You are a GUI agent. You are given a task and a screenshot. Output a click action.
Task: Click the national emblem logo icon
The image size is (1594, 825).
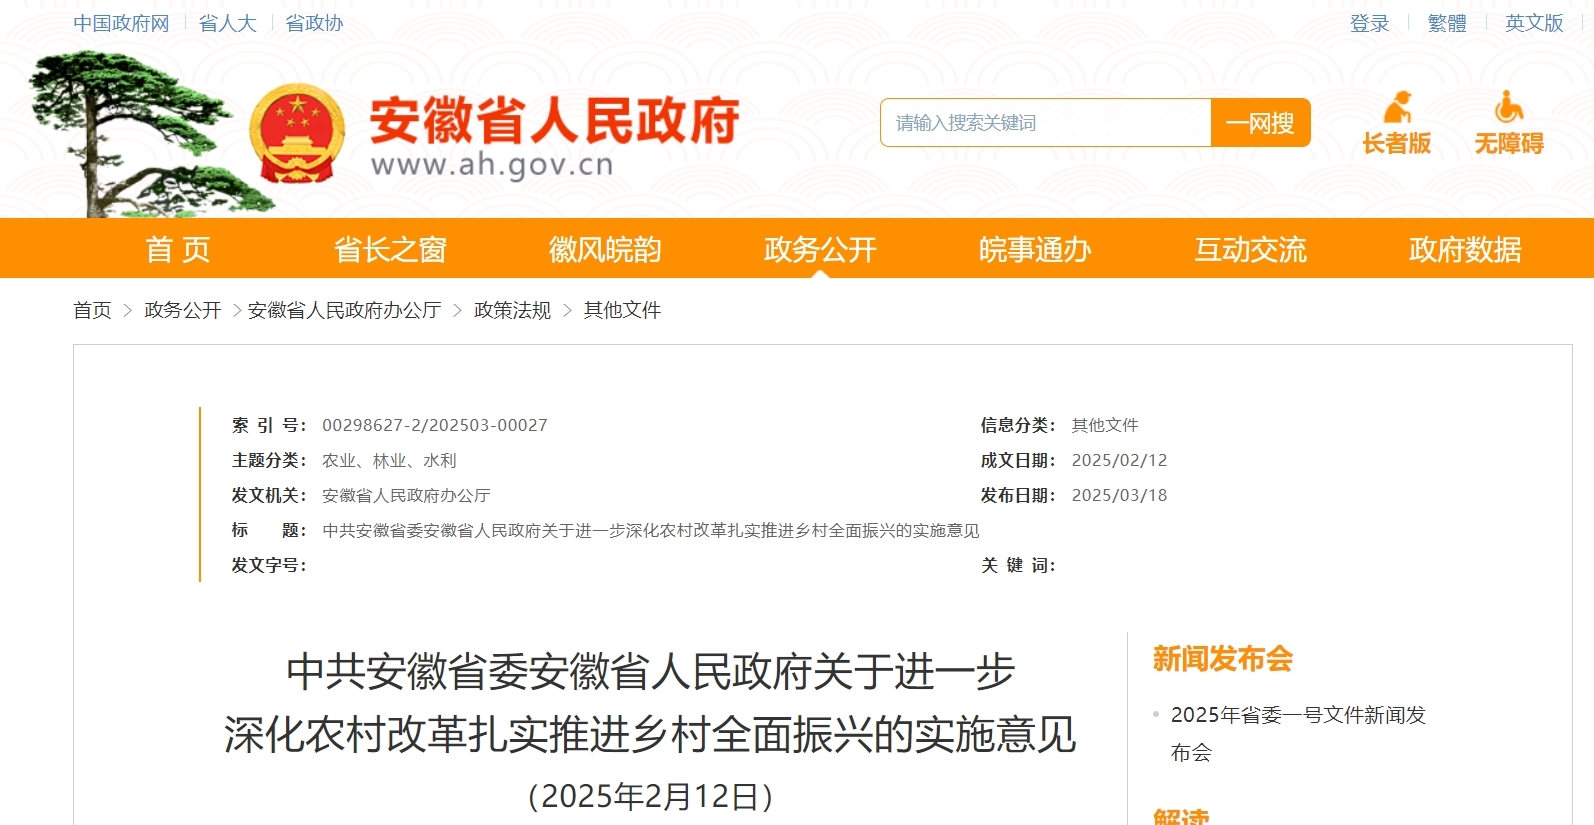tap(297, 134)
